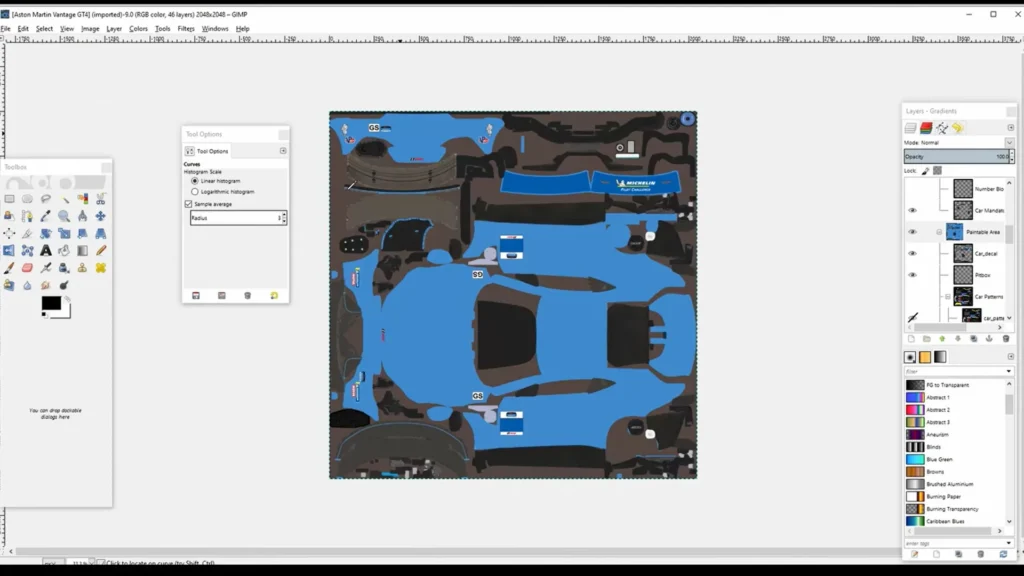This screenshot has width=1024, height=576.
Task: Select the Ink tool
Action: (x=64, y=268)
